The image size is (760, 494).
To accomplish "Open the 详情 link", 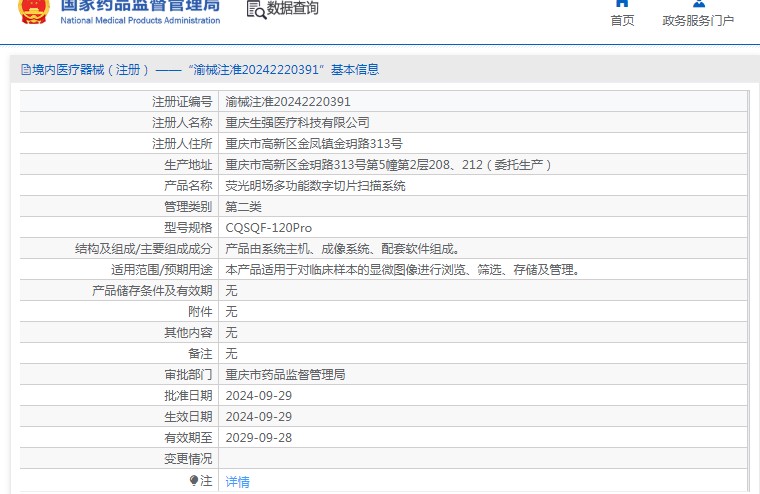I will pos(238,481).
